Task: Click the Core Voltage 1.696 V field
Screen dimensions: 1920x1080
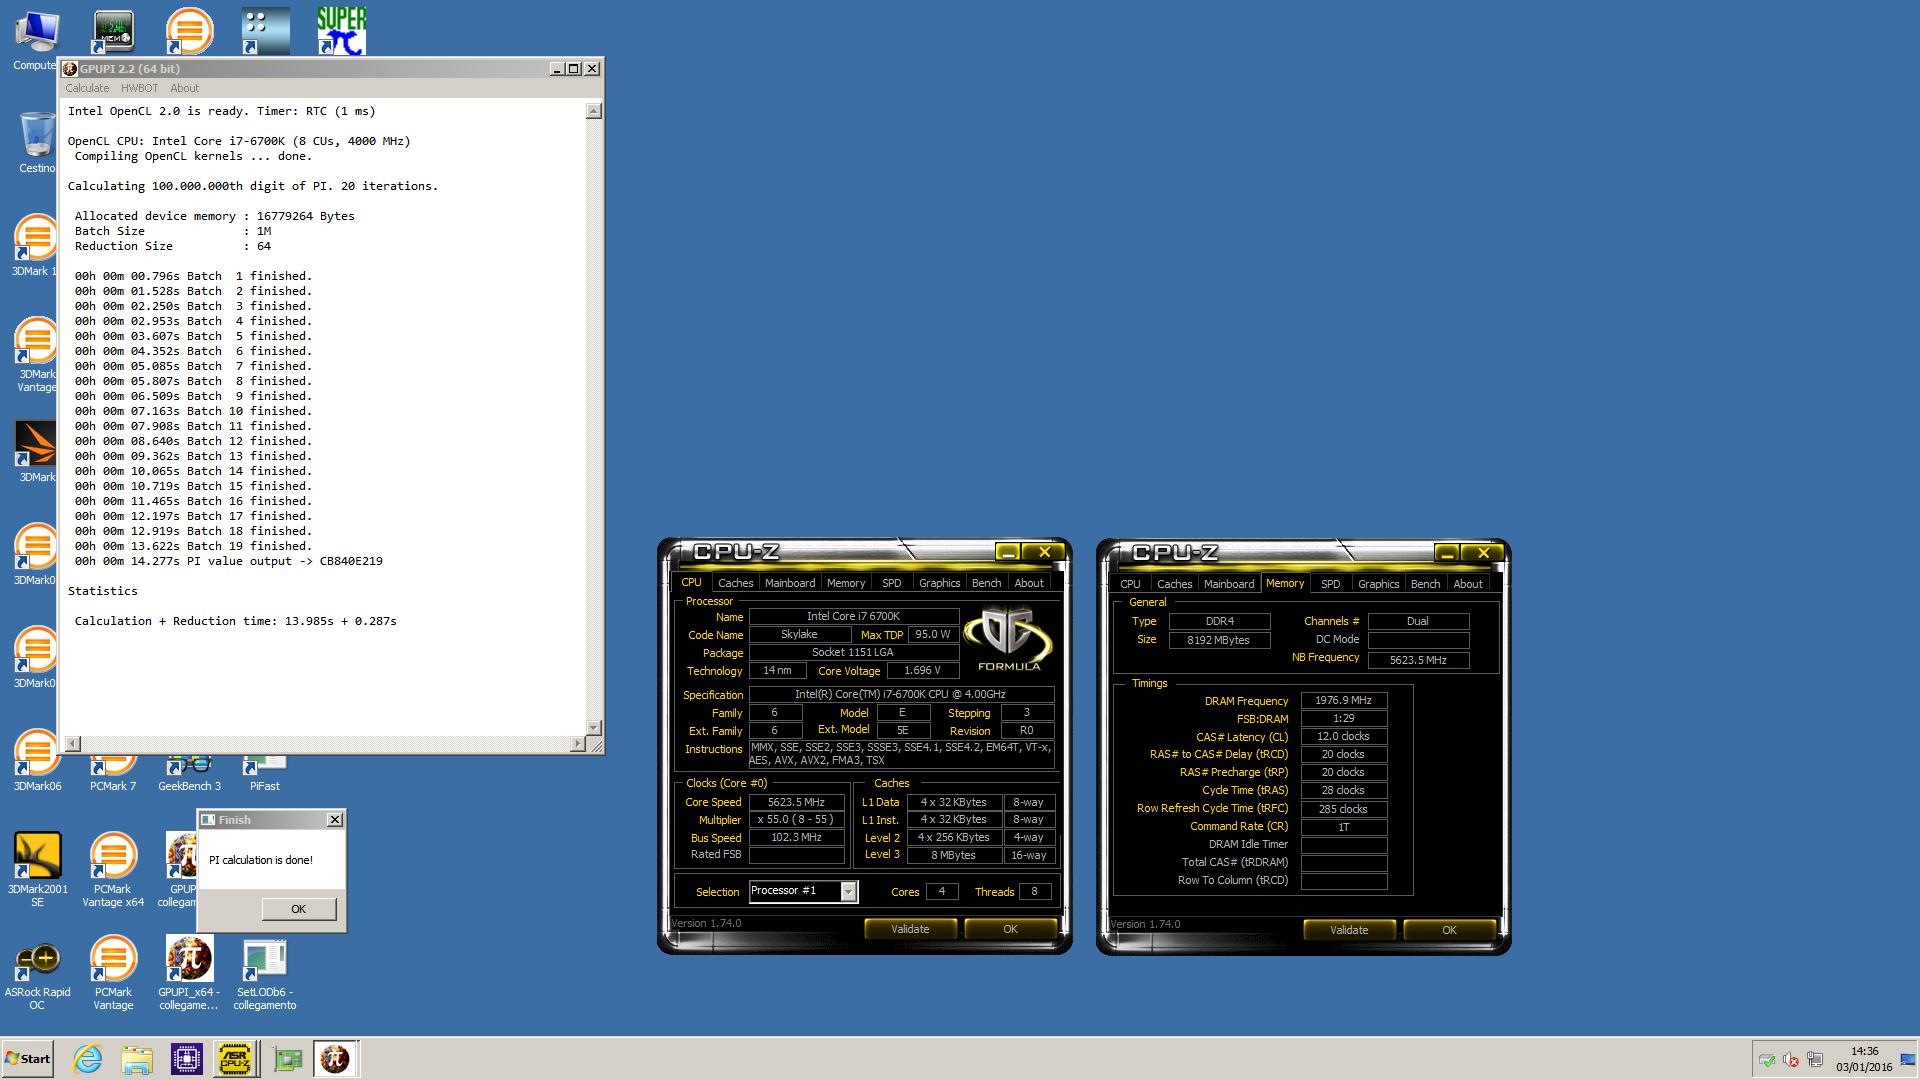Action: (x=921, y=671)
